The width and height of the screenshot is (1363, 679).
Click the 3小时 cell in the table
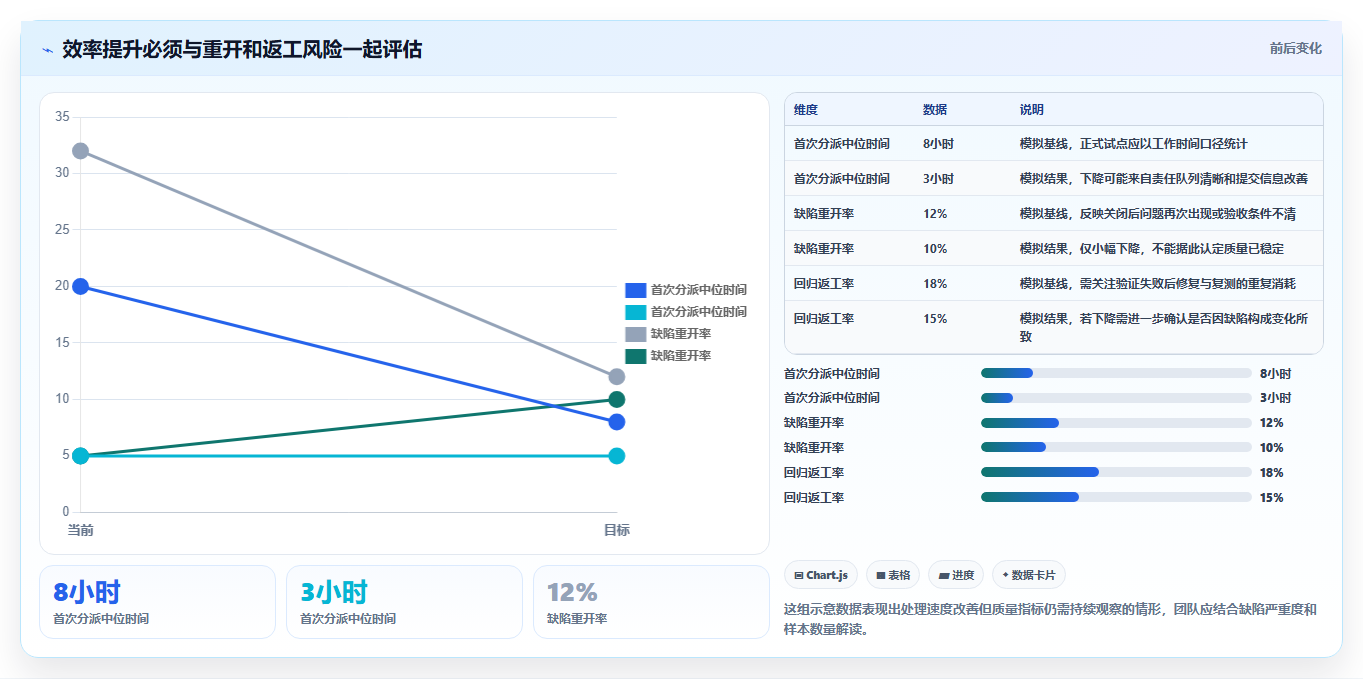pos(938,179)
